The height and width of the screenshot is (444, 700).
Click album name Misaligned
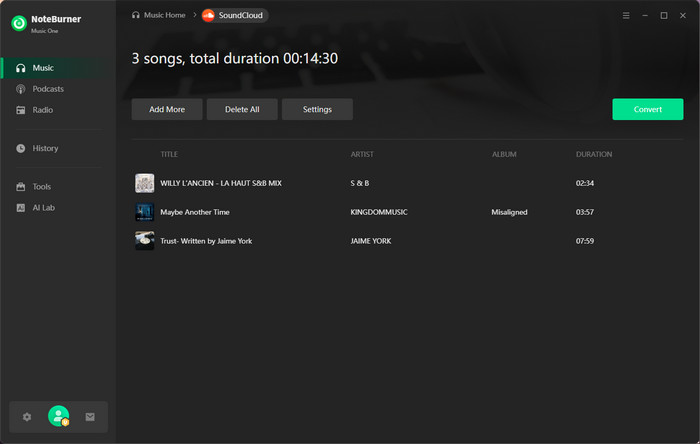509,212
